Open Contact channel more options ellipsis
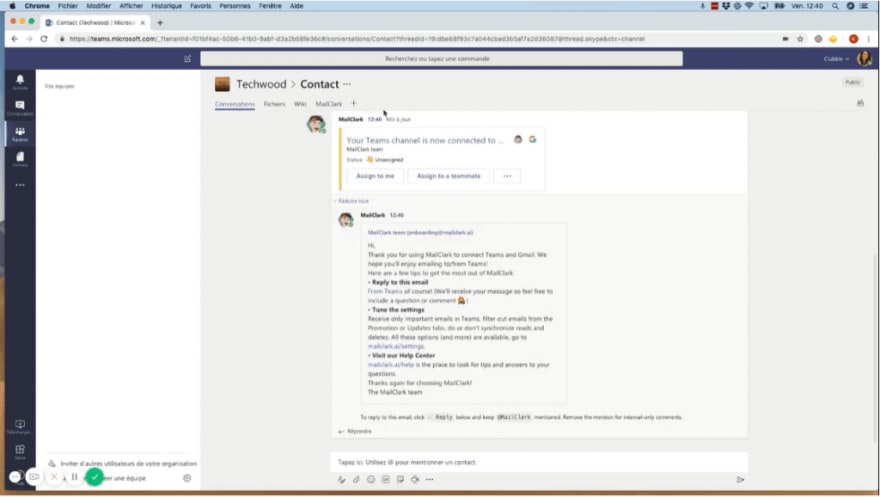Screen dimensions: 880x497 pos(347,84)
